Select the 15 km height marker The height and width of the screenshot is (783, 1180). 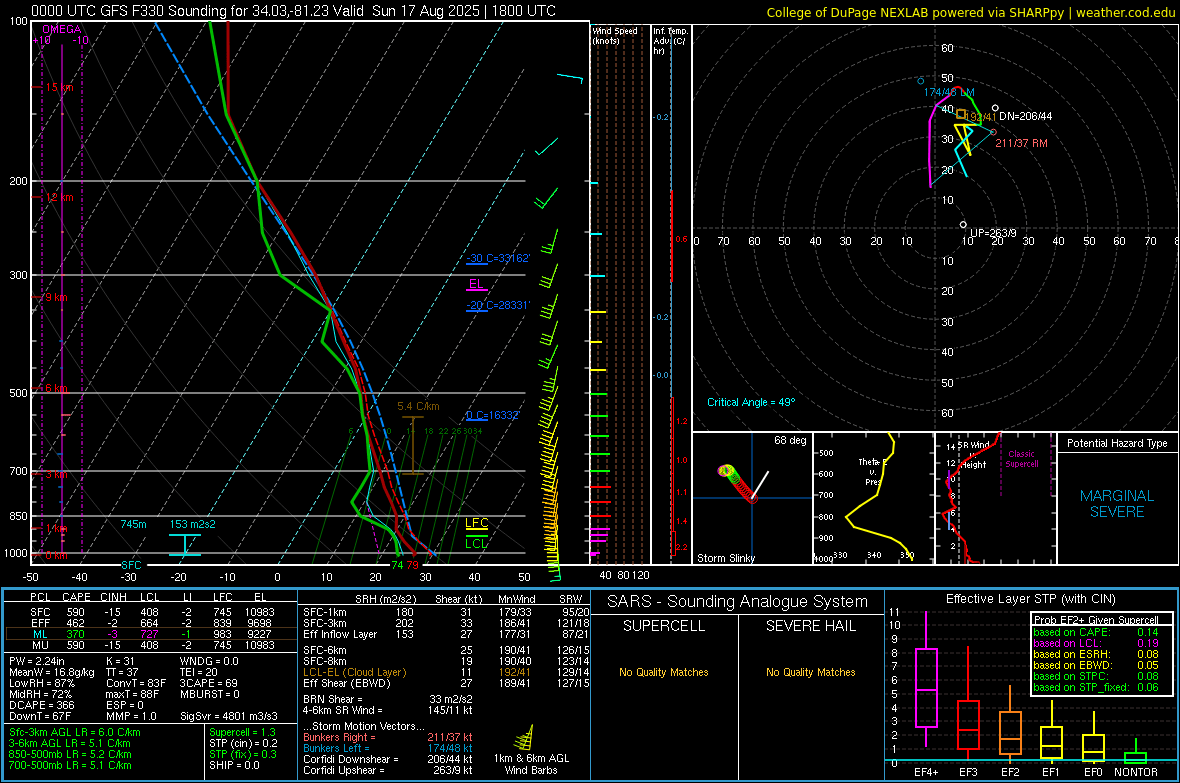[x=59, y=87]
